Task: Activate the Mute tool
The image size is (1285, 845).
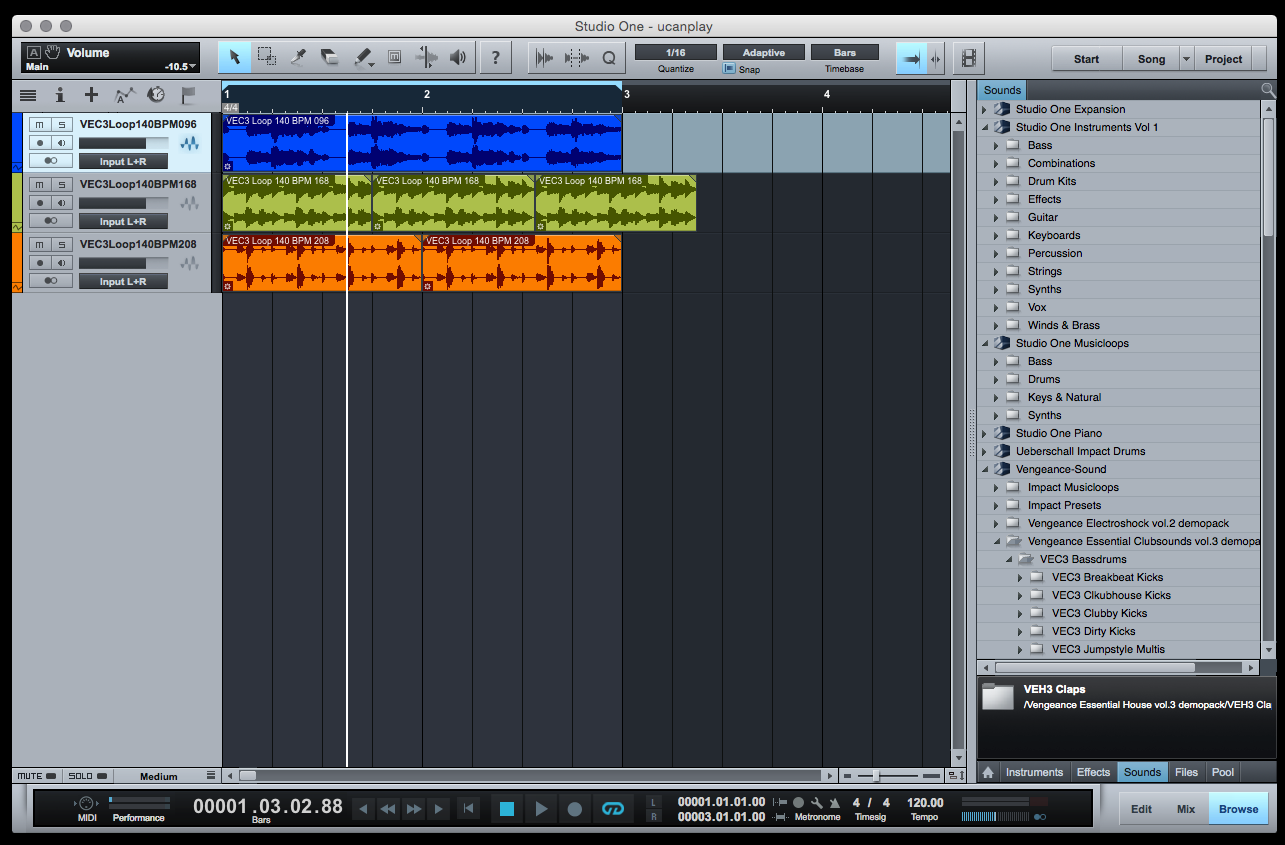Action: point(394,58)
